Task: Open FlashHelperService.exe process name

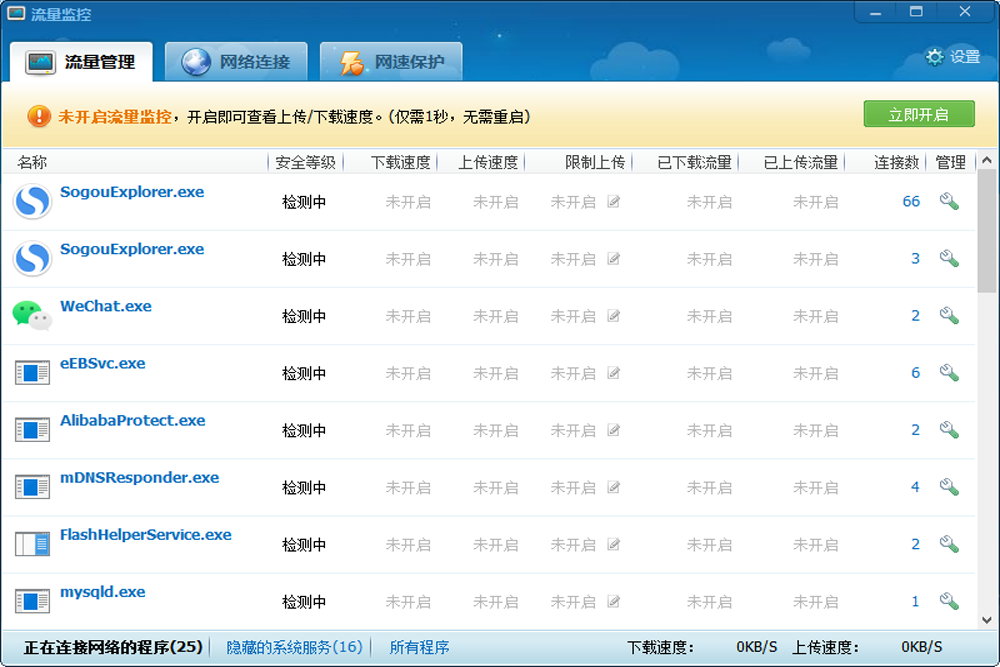Action: click(145, 534)
